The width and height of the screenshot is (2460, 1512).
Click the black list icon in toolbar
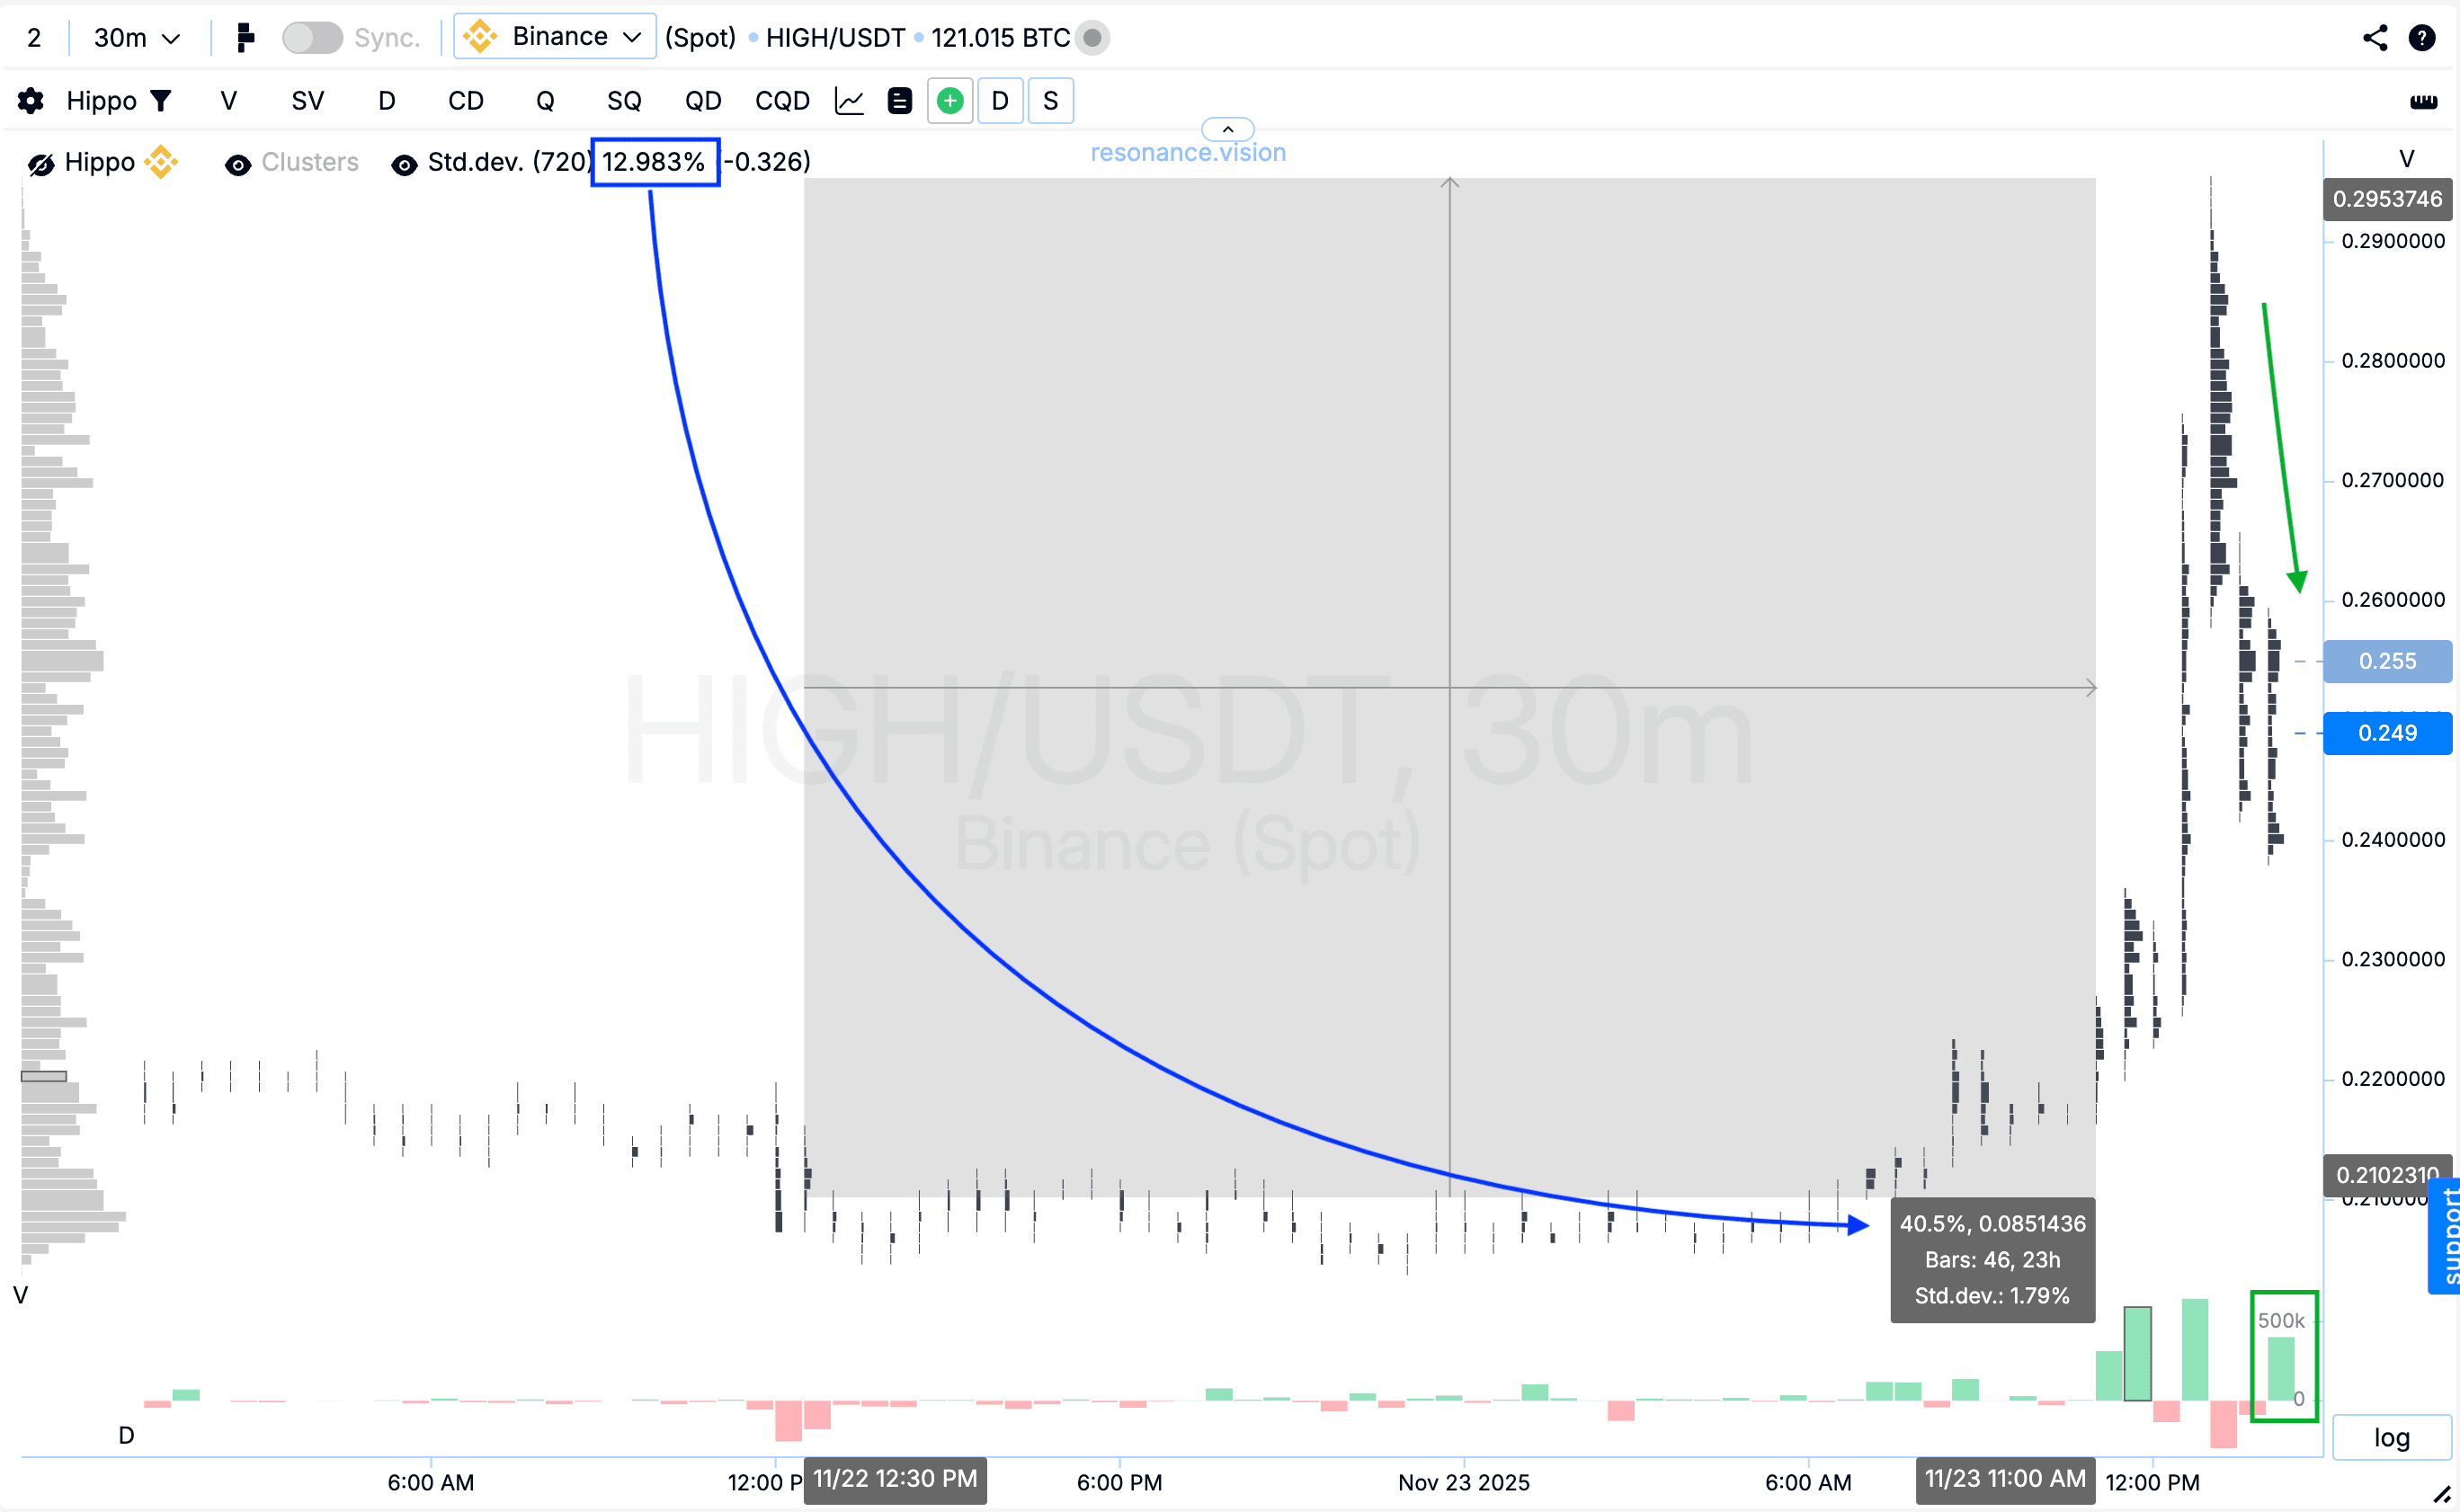click(899, 101)
